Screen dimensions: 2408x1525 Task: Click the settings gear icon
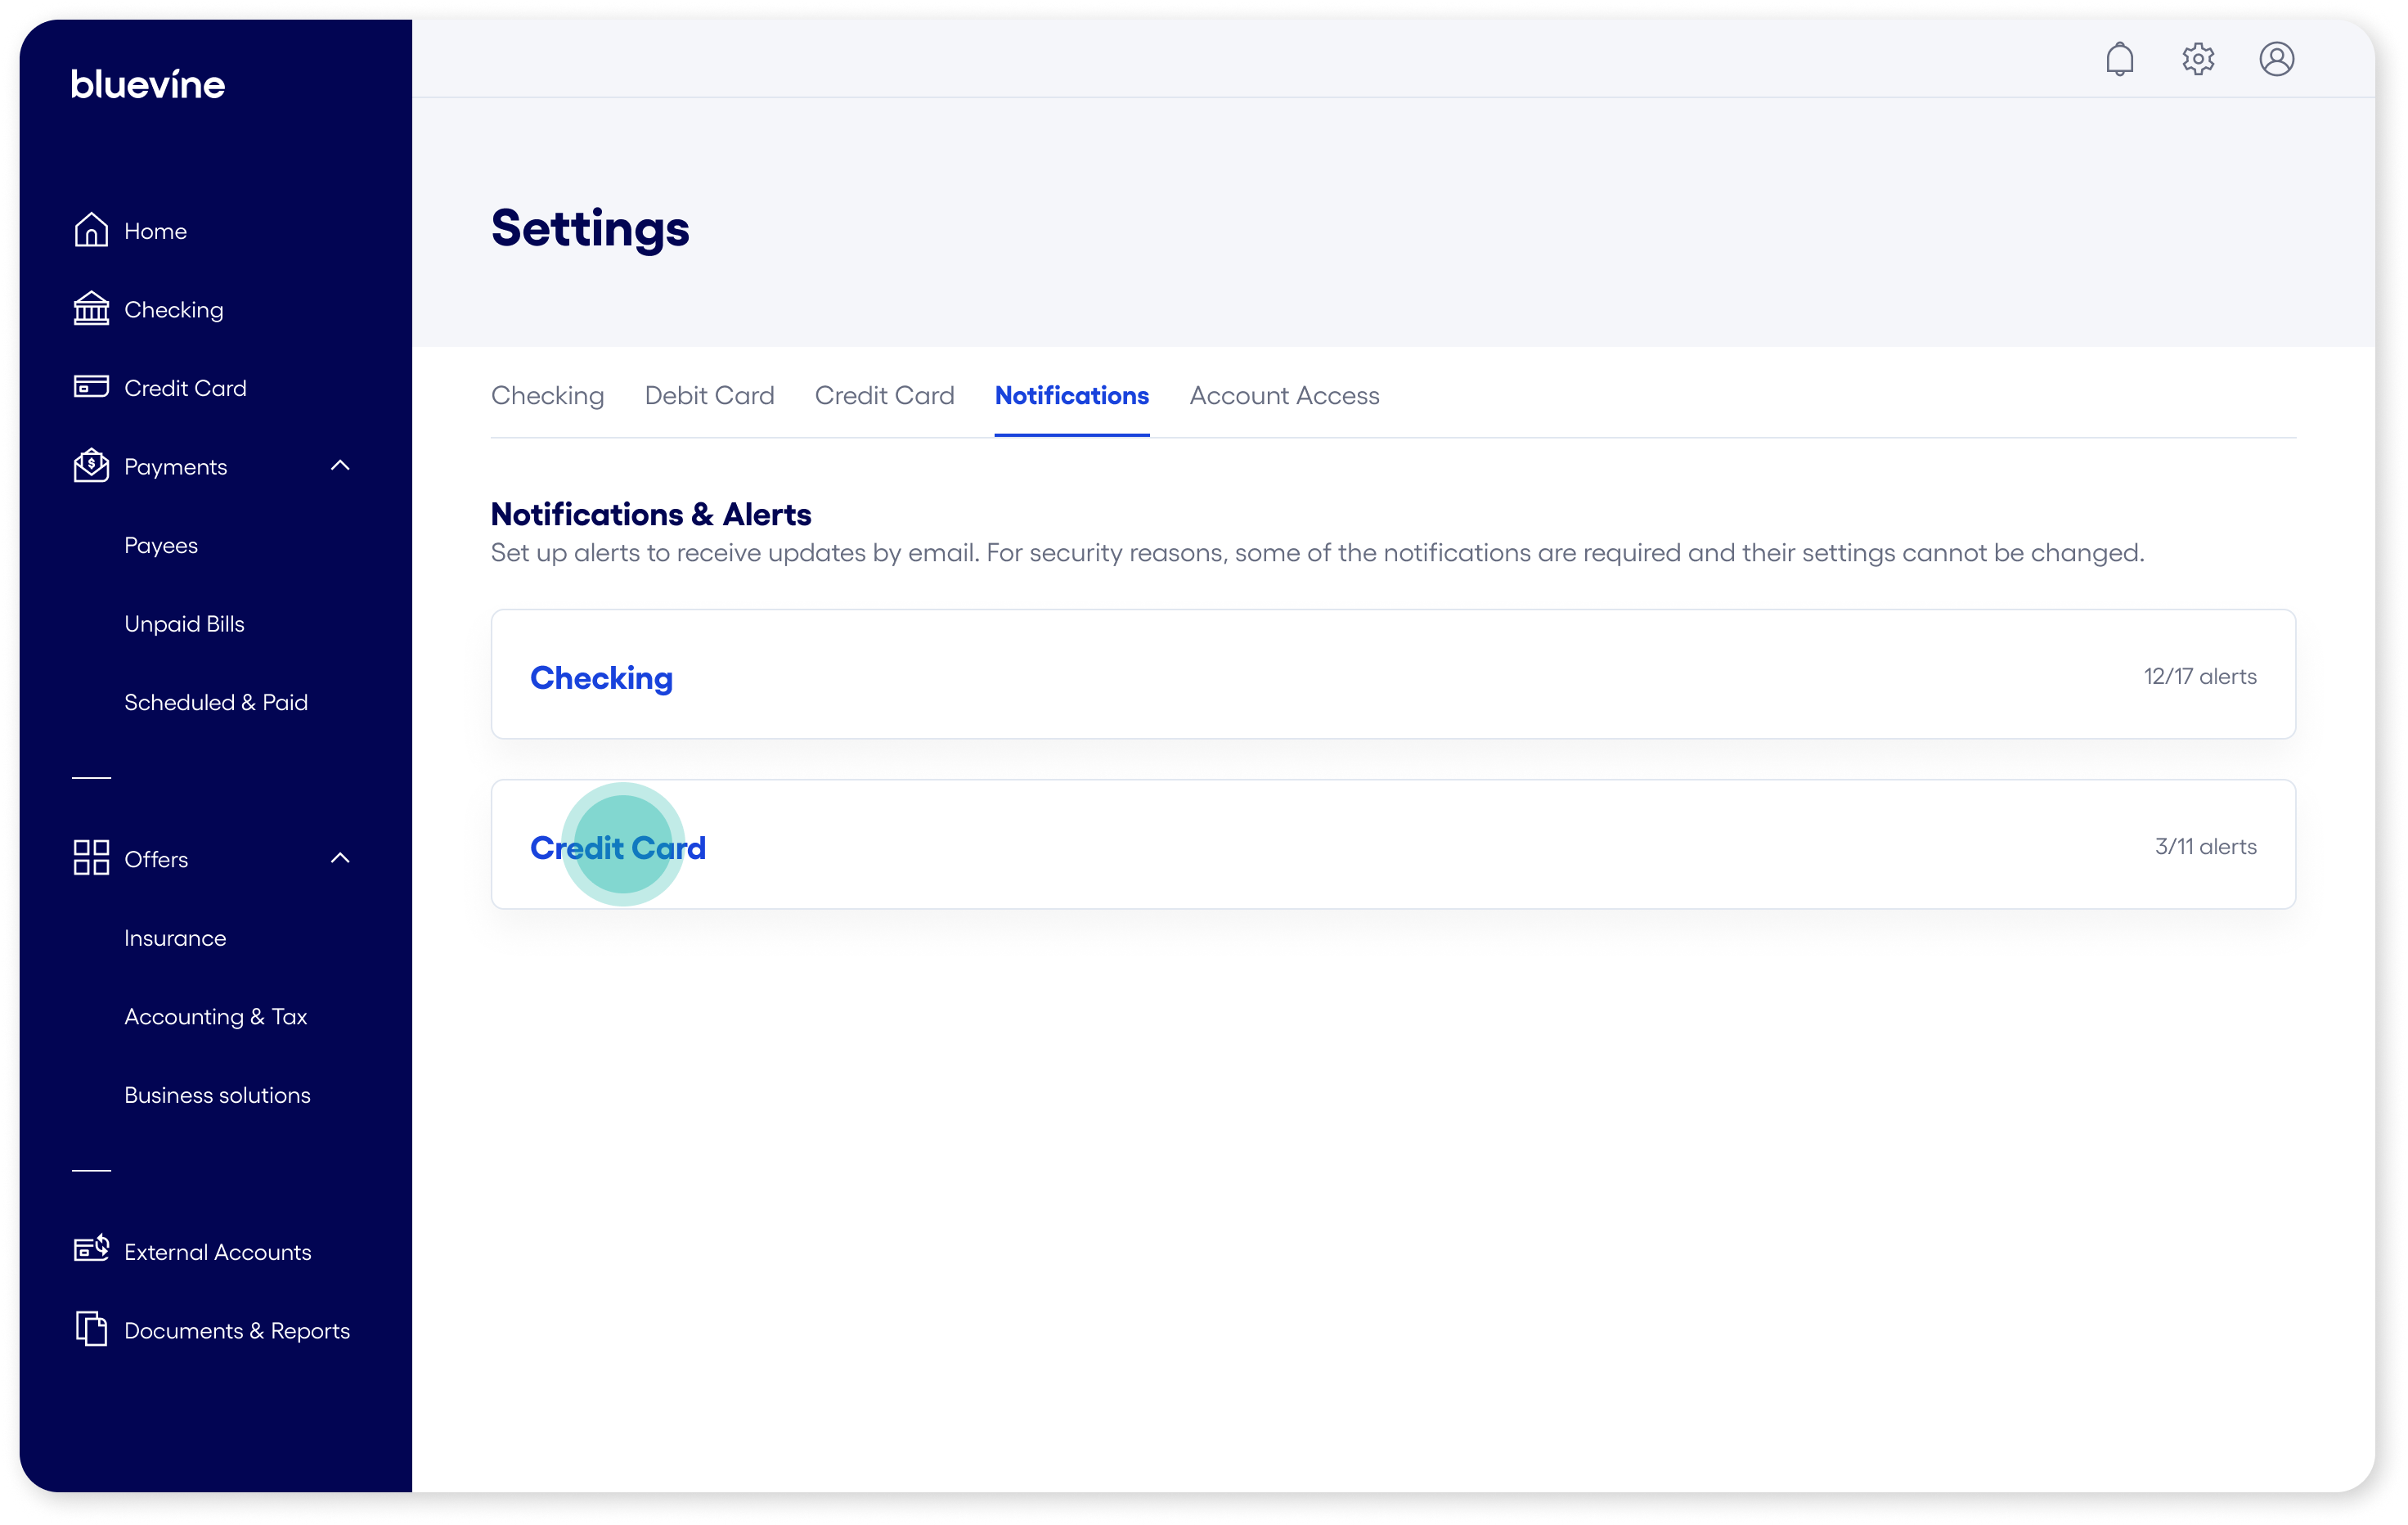click(2198, 59)
